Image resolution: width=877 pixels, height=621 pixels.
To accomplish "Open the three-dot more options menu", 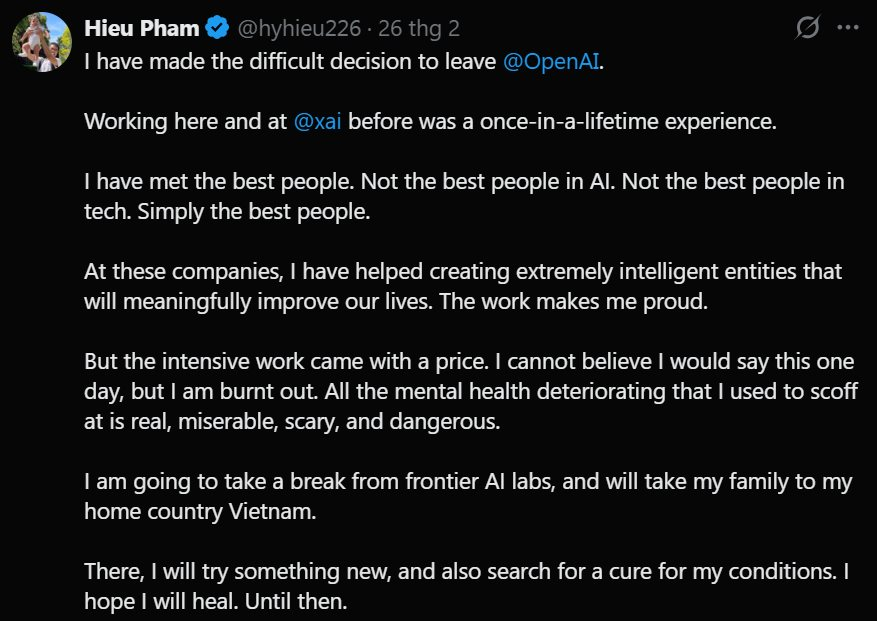I will pyautogui.click(x=848, y=28).
